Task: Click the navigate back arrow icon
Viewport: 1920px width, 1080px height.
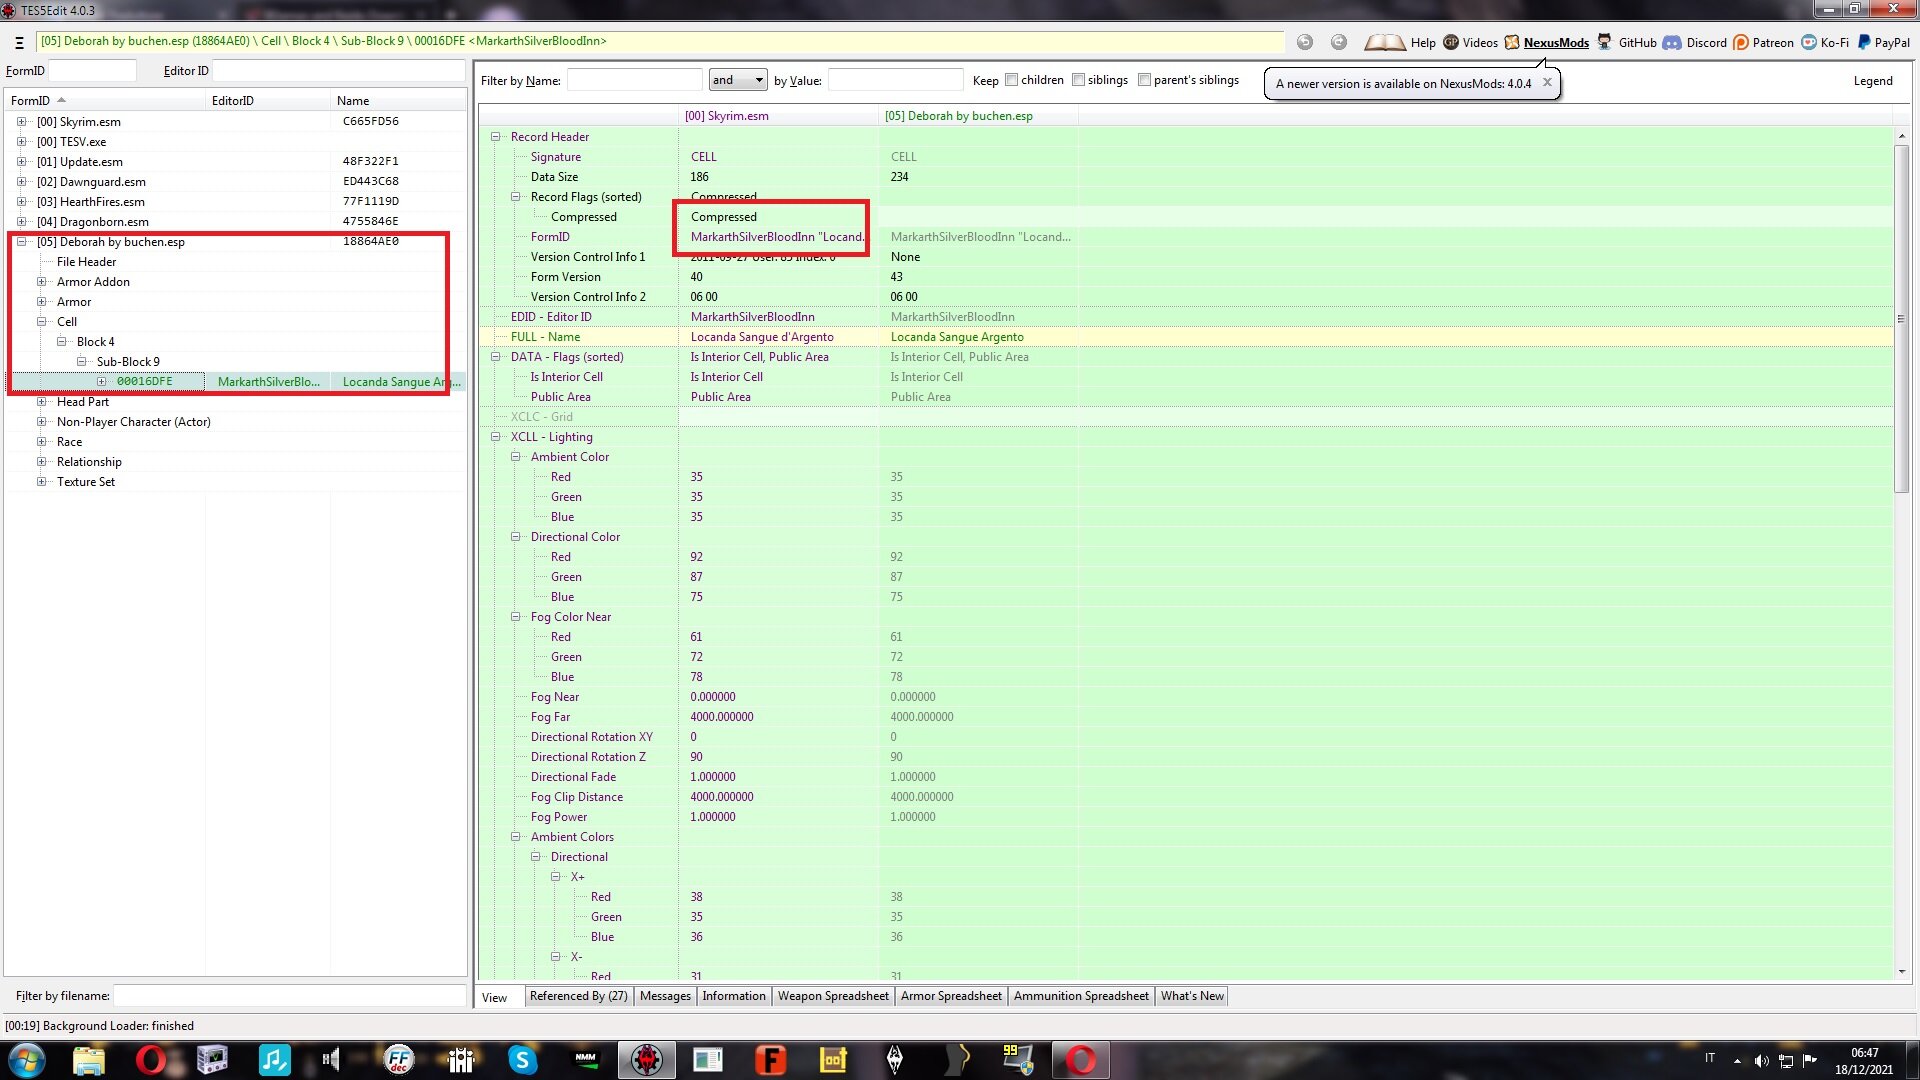Action: click(1305, 42)
